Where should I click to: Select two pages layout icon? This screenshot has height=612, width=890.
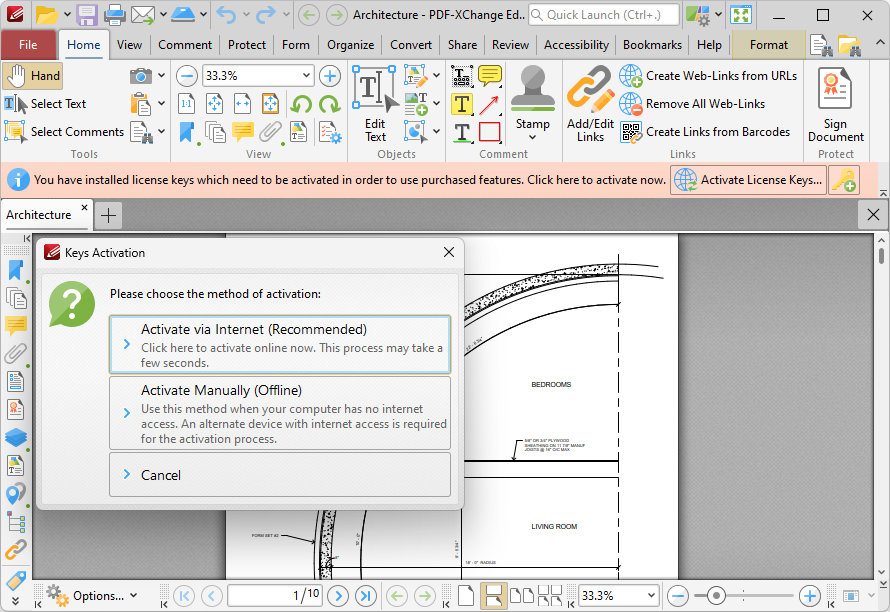(x=522, y=596)
